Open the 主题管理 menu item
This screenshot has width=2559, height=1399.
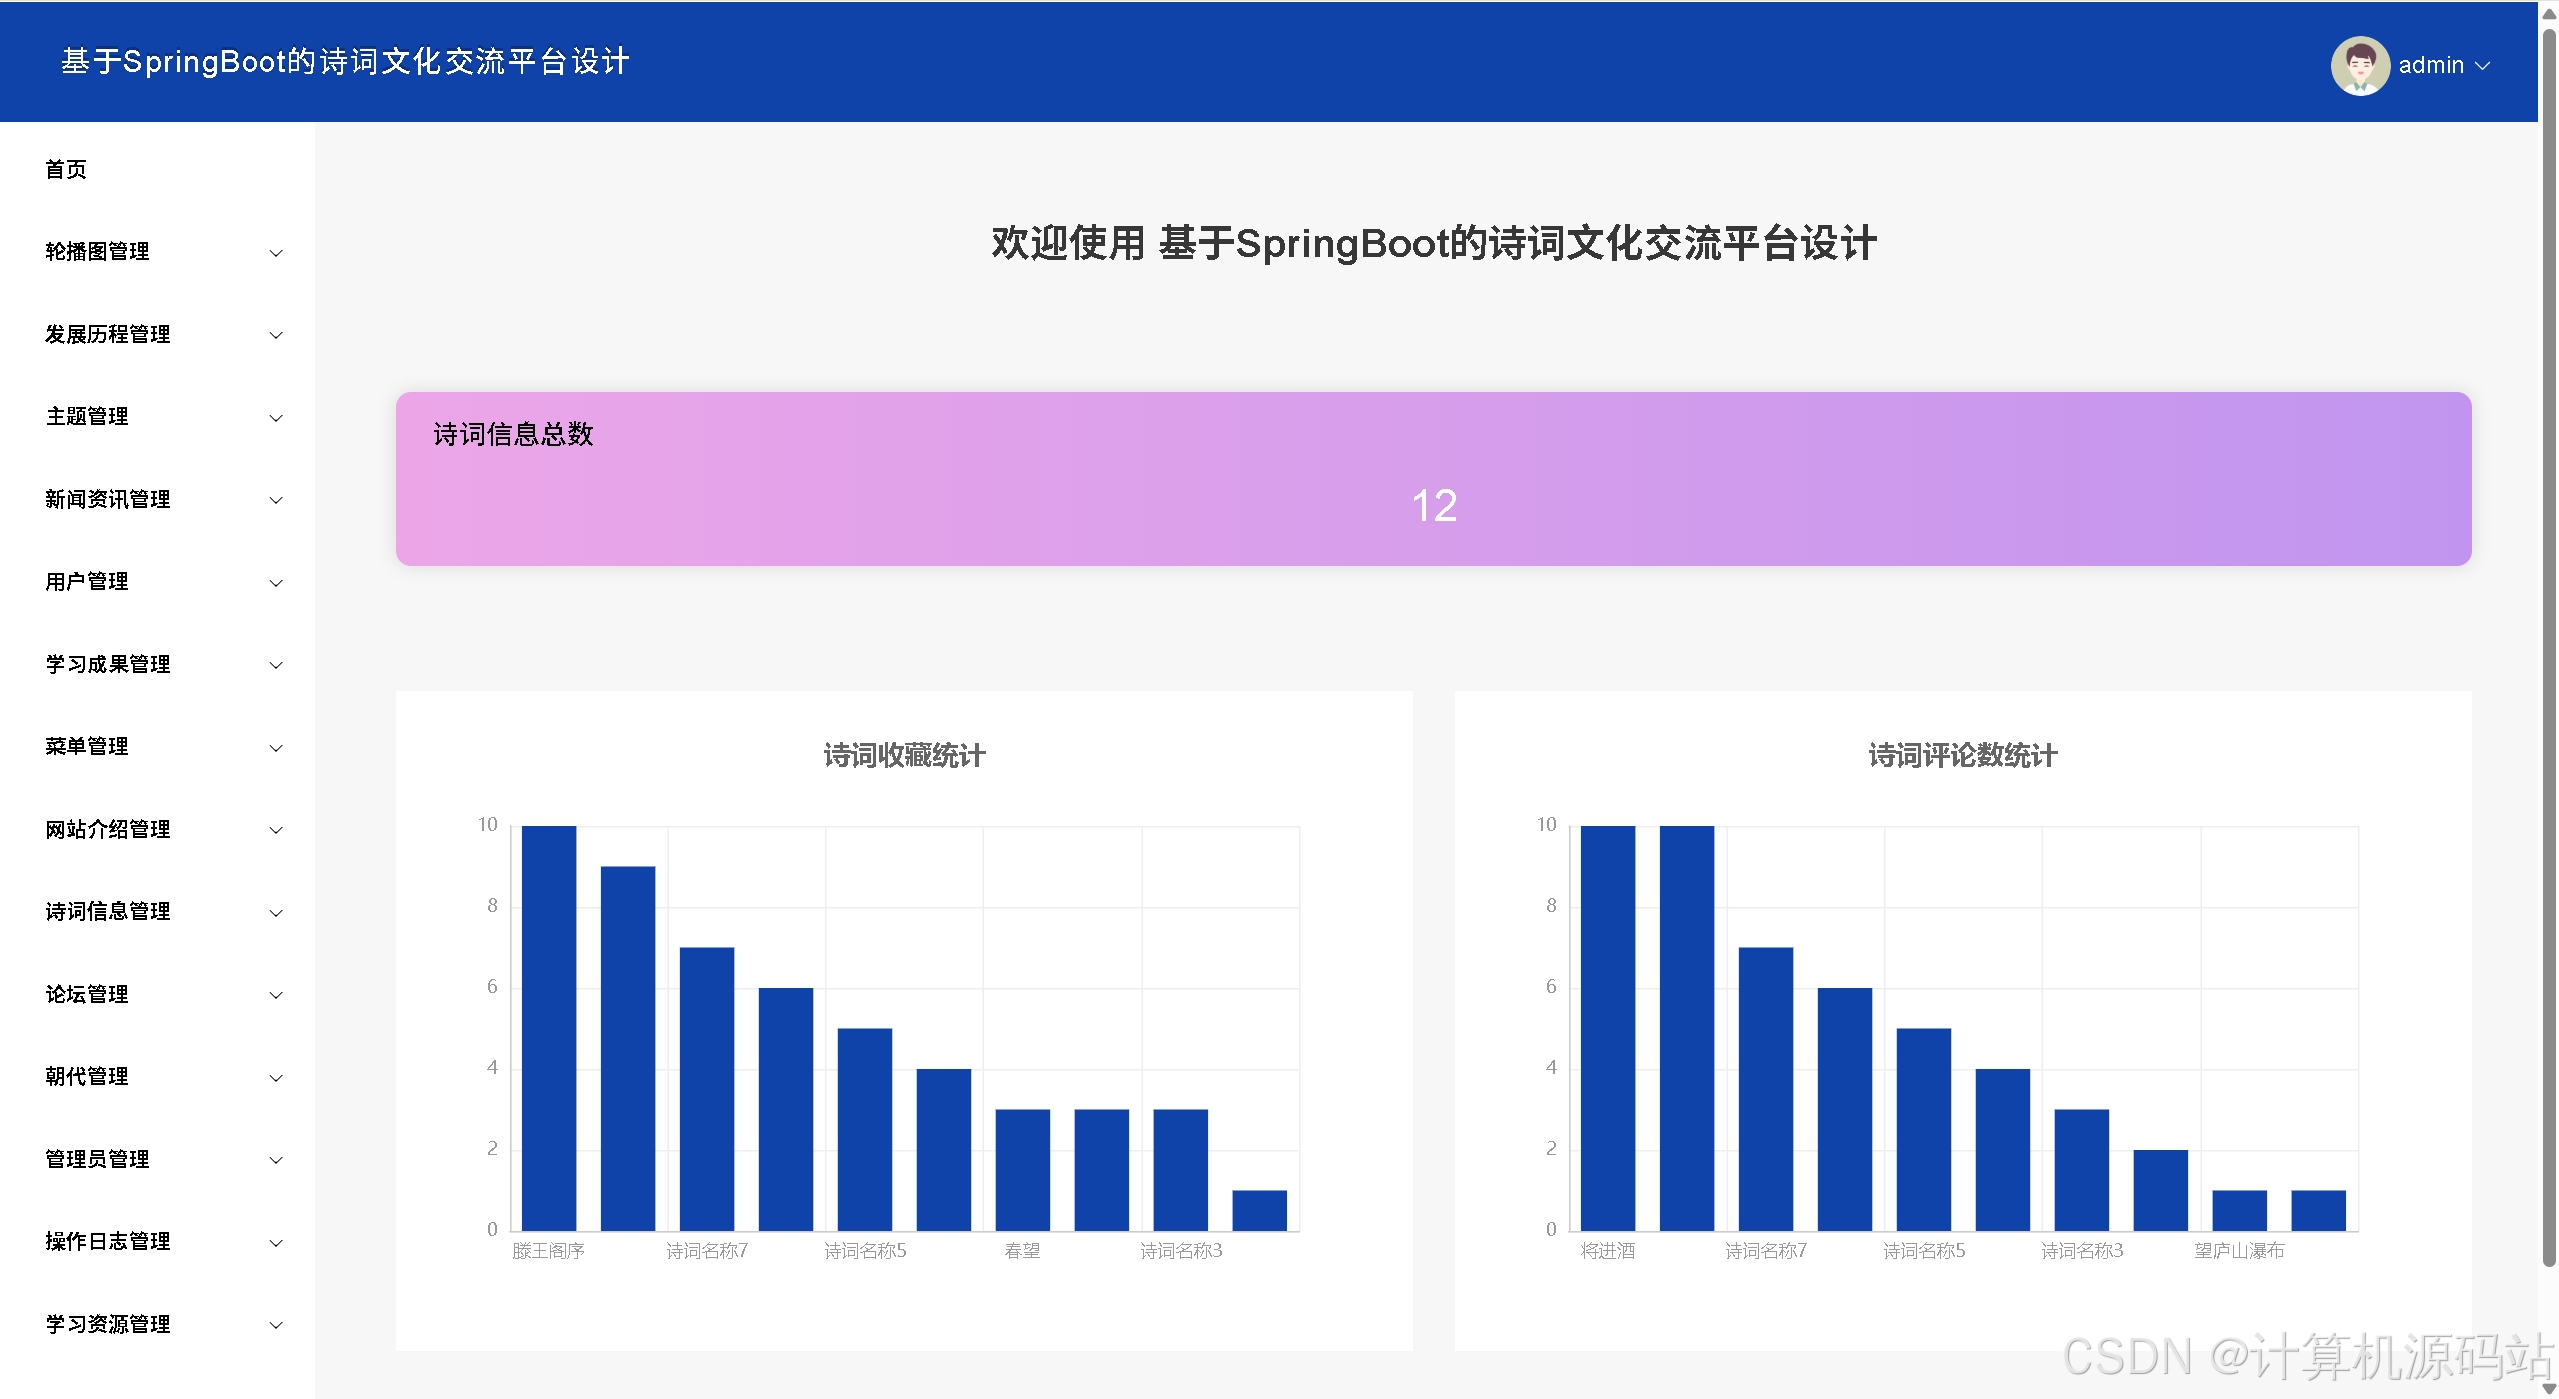click(158, 417)
